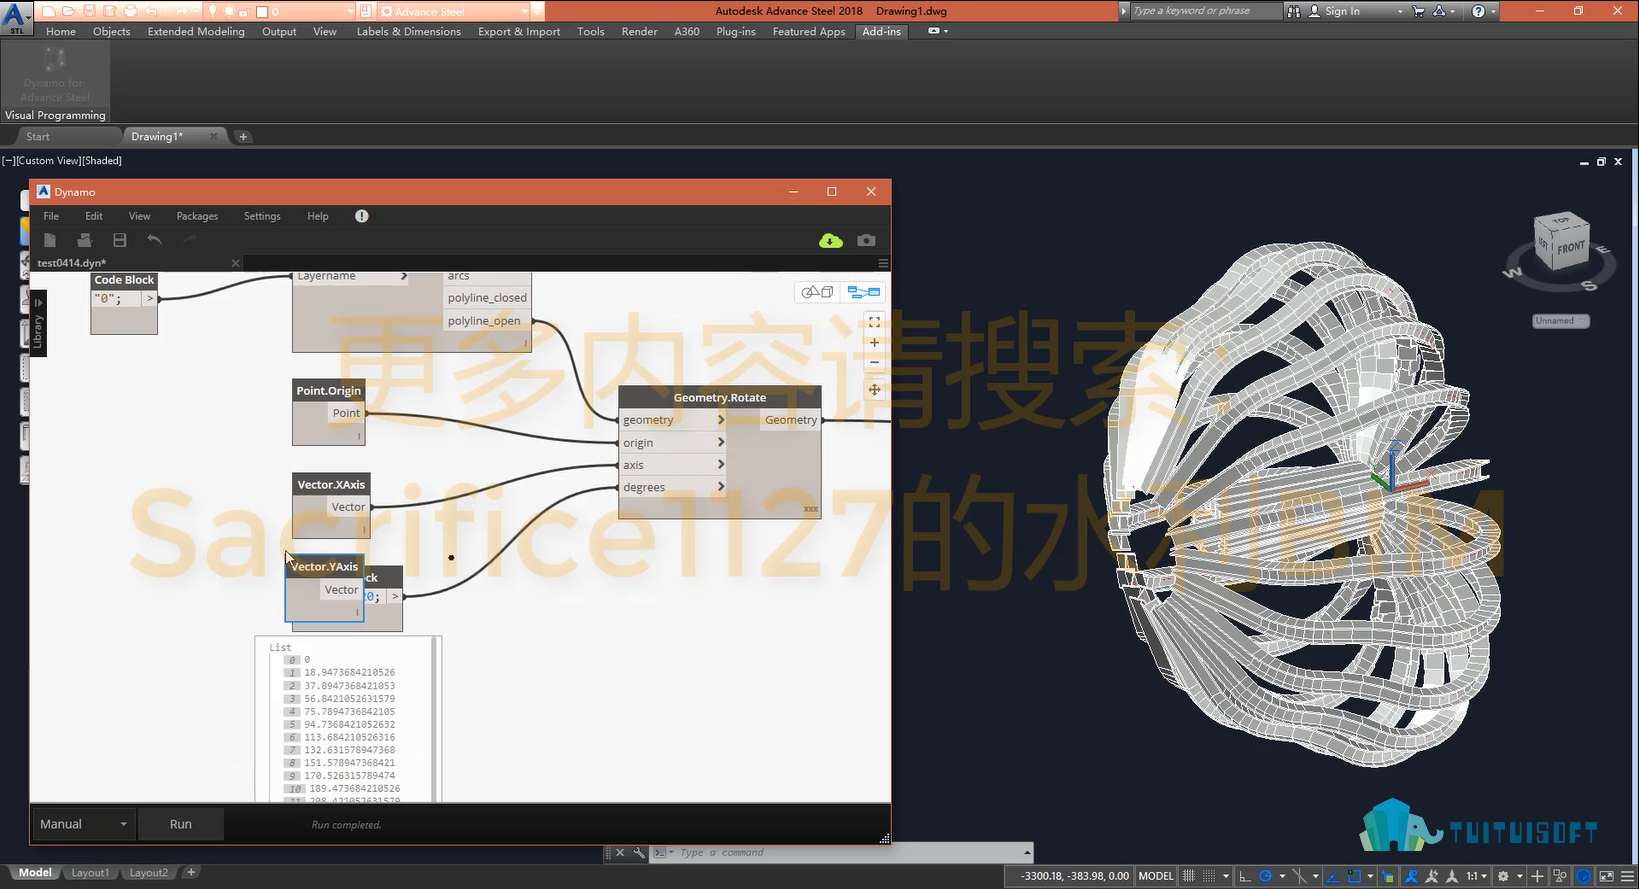
Task: Click the Save icon in Dynamo toolbar
Action: coord(119,240)
